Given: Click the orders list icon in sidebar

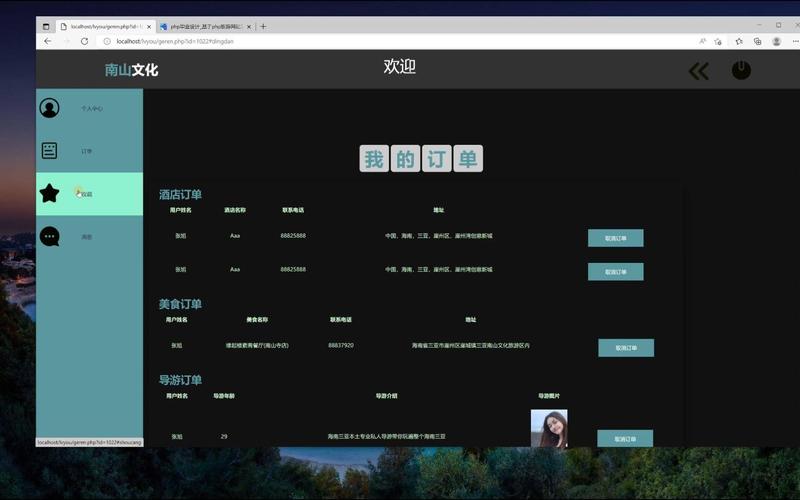Looking at the screenshot, I should point(49,151).
